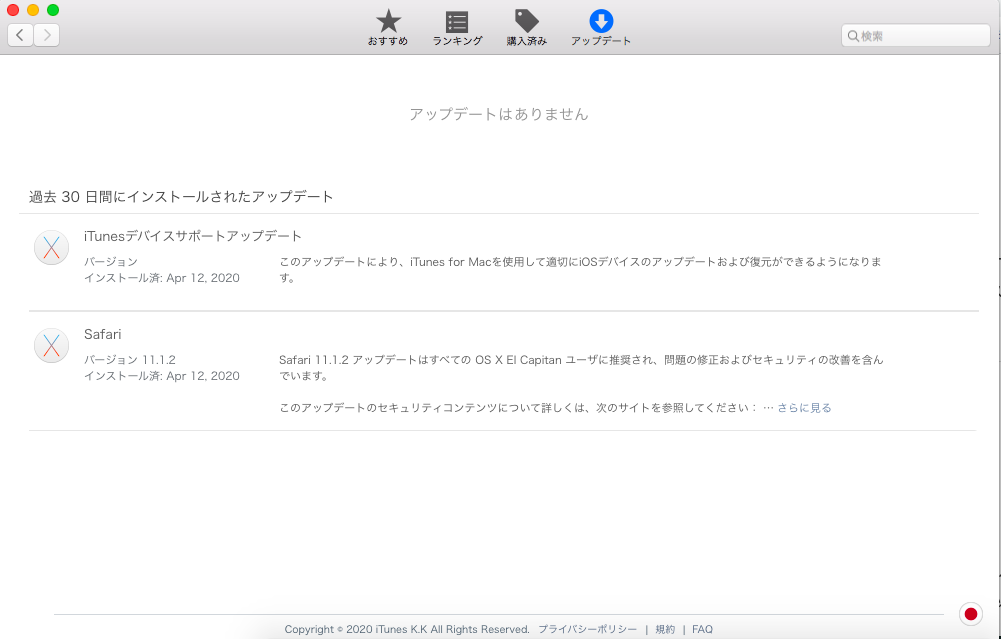
Task: Open the おすすめ star tab
Action: click(x=388, y=28)
